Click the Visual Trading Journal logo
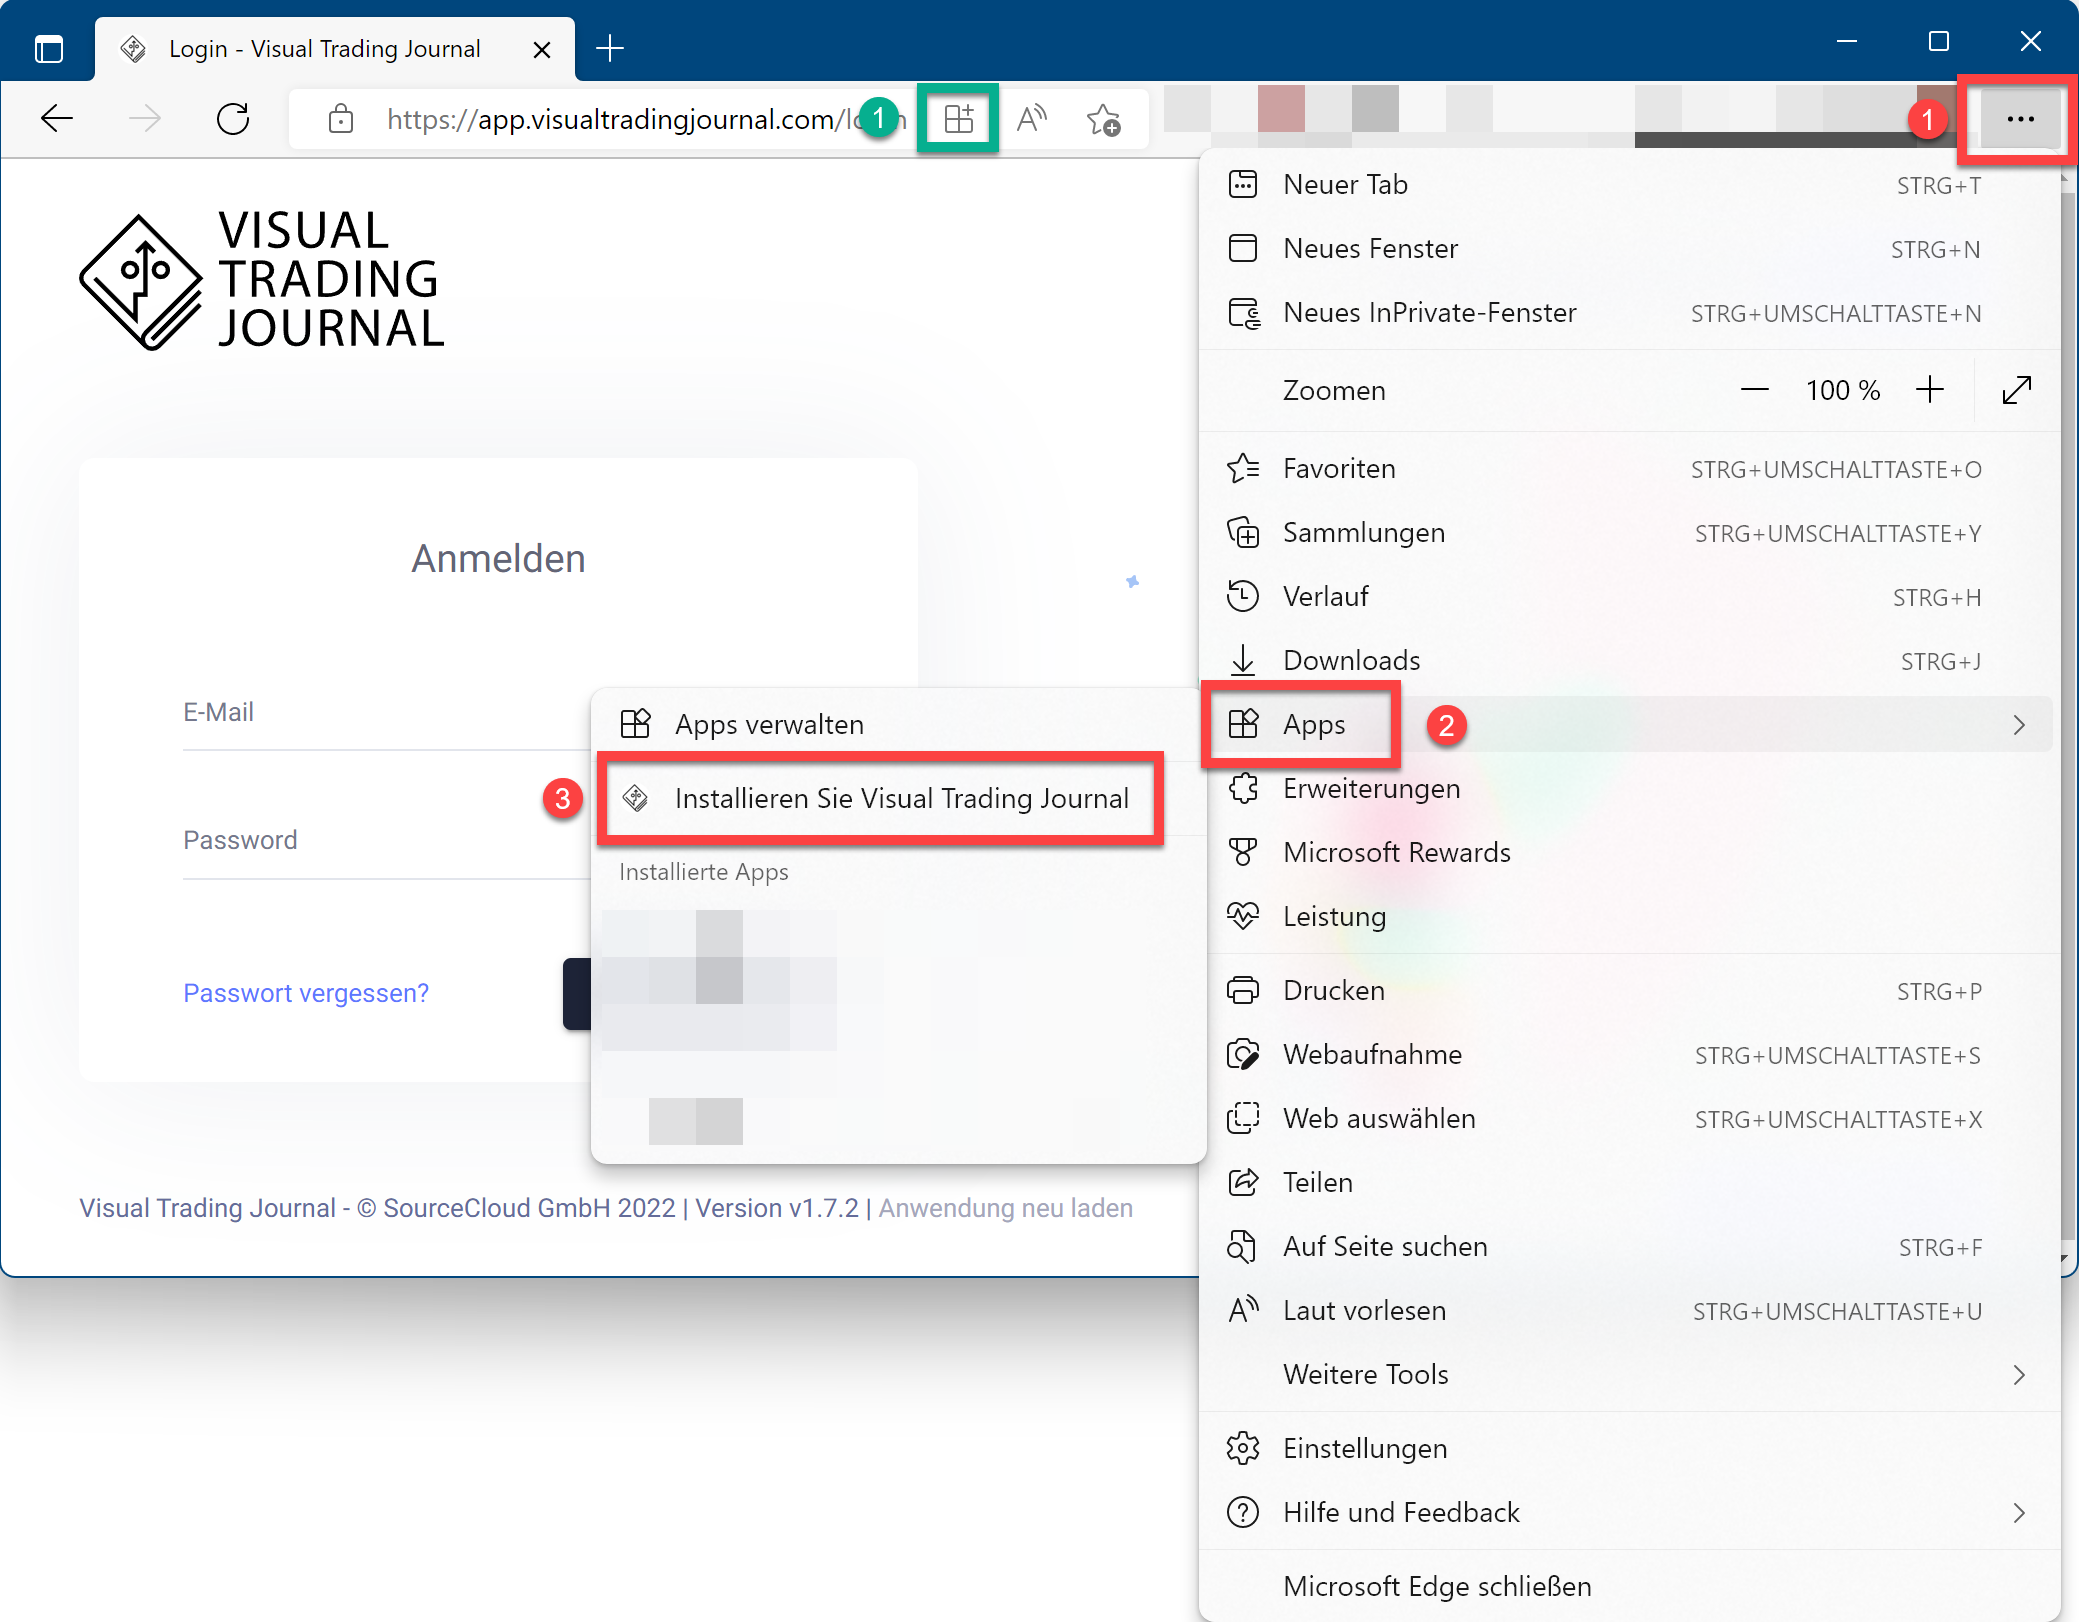Viewport: 2079px width, 1622px height. (262, 280)
